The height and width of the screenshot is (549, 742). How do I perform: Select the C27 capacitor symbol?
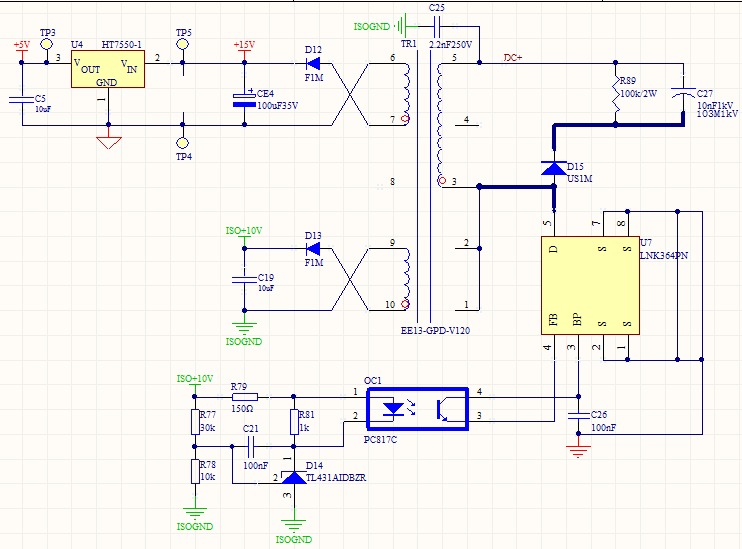(683, 92)
